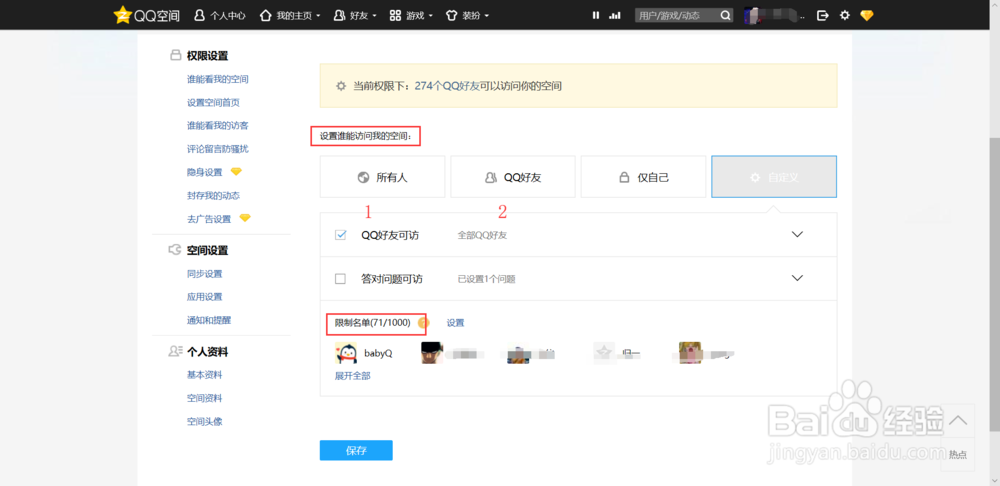Screen dimensions: 1000x486
Task: Open 评论留言防骚扰 setting
Action: (x=217, y=149)
